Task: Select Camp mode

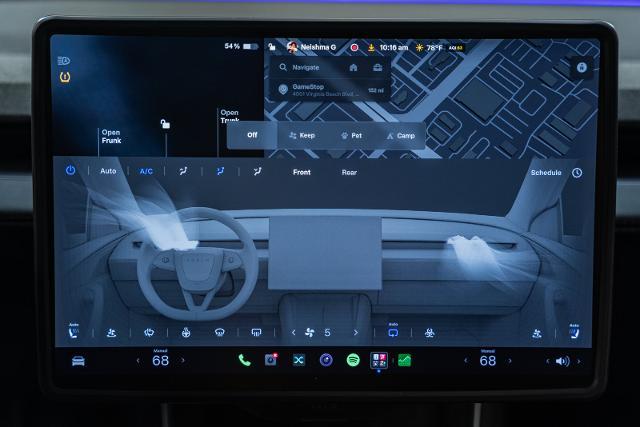Action: coord(400,136)
